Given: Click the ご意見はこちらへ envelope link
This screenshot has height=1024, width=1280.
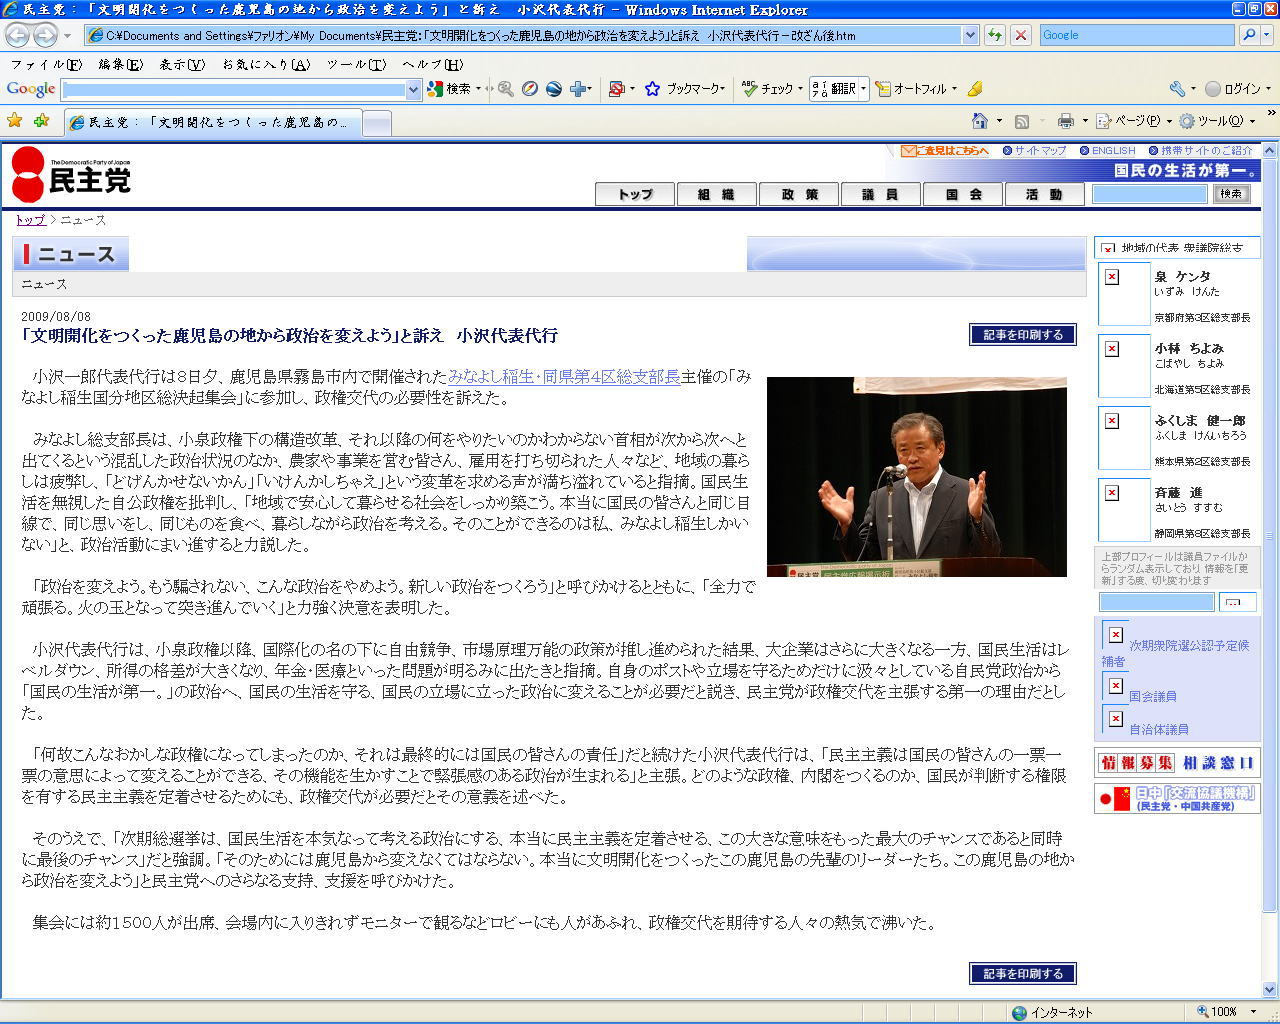Looking at the screenshot, I should pyautogui.click(x=945, y=151).
